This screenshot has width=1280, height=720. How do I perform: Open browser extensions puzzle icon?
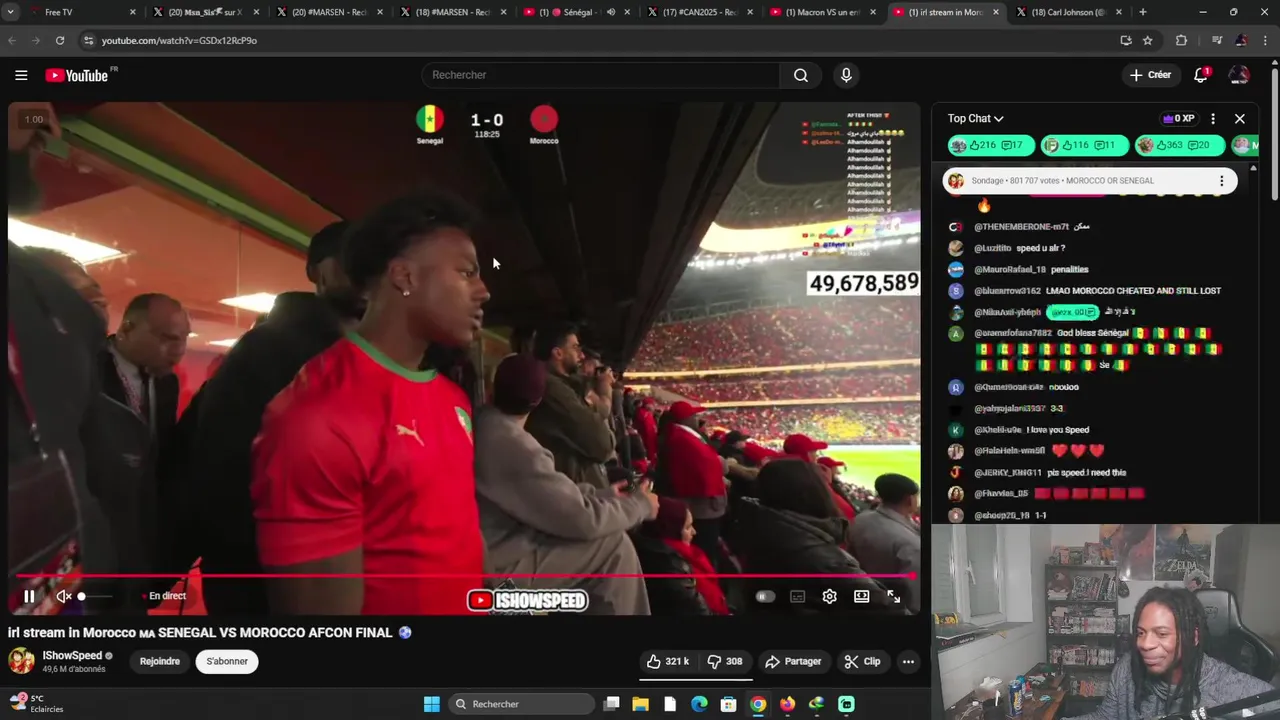point(1181,40)
